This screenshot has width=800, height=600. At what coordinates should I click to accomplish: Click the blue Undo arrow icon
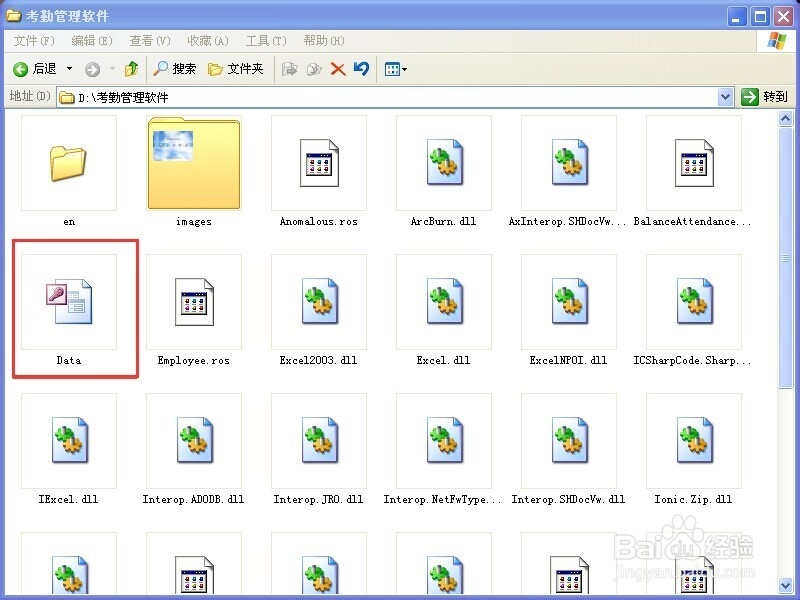pyautogui.click(x=361, y=68)
